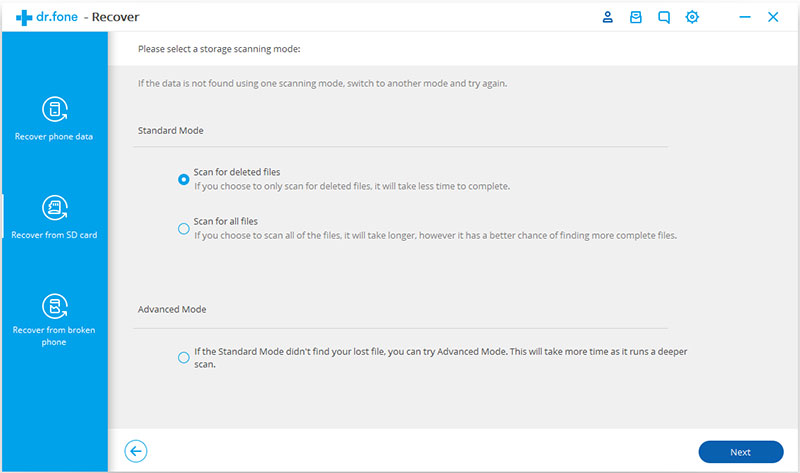800x473 pixels.
Task: Go back with the arrow button
Action: (x=136, y=451)
